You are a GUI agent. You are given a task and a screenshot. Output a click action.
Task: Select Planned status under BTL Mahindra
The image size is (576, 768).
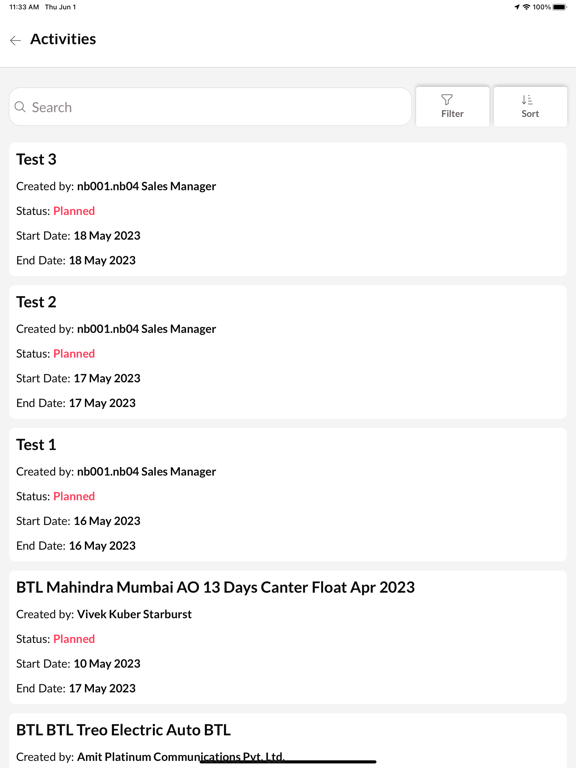pos(74,639)
